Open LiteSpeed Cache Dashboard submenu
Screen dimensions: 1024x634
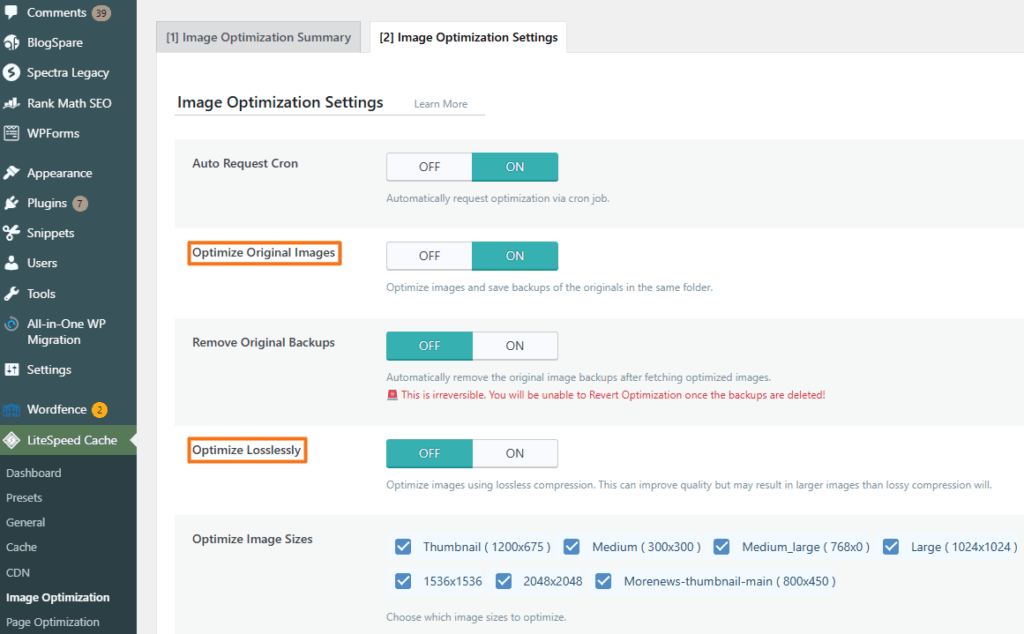pyautogui.click(x=34, y=473)
